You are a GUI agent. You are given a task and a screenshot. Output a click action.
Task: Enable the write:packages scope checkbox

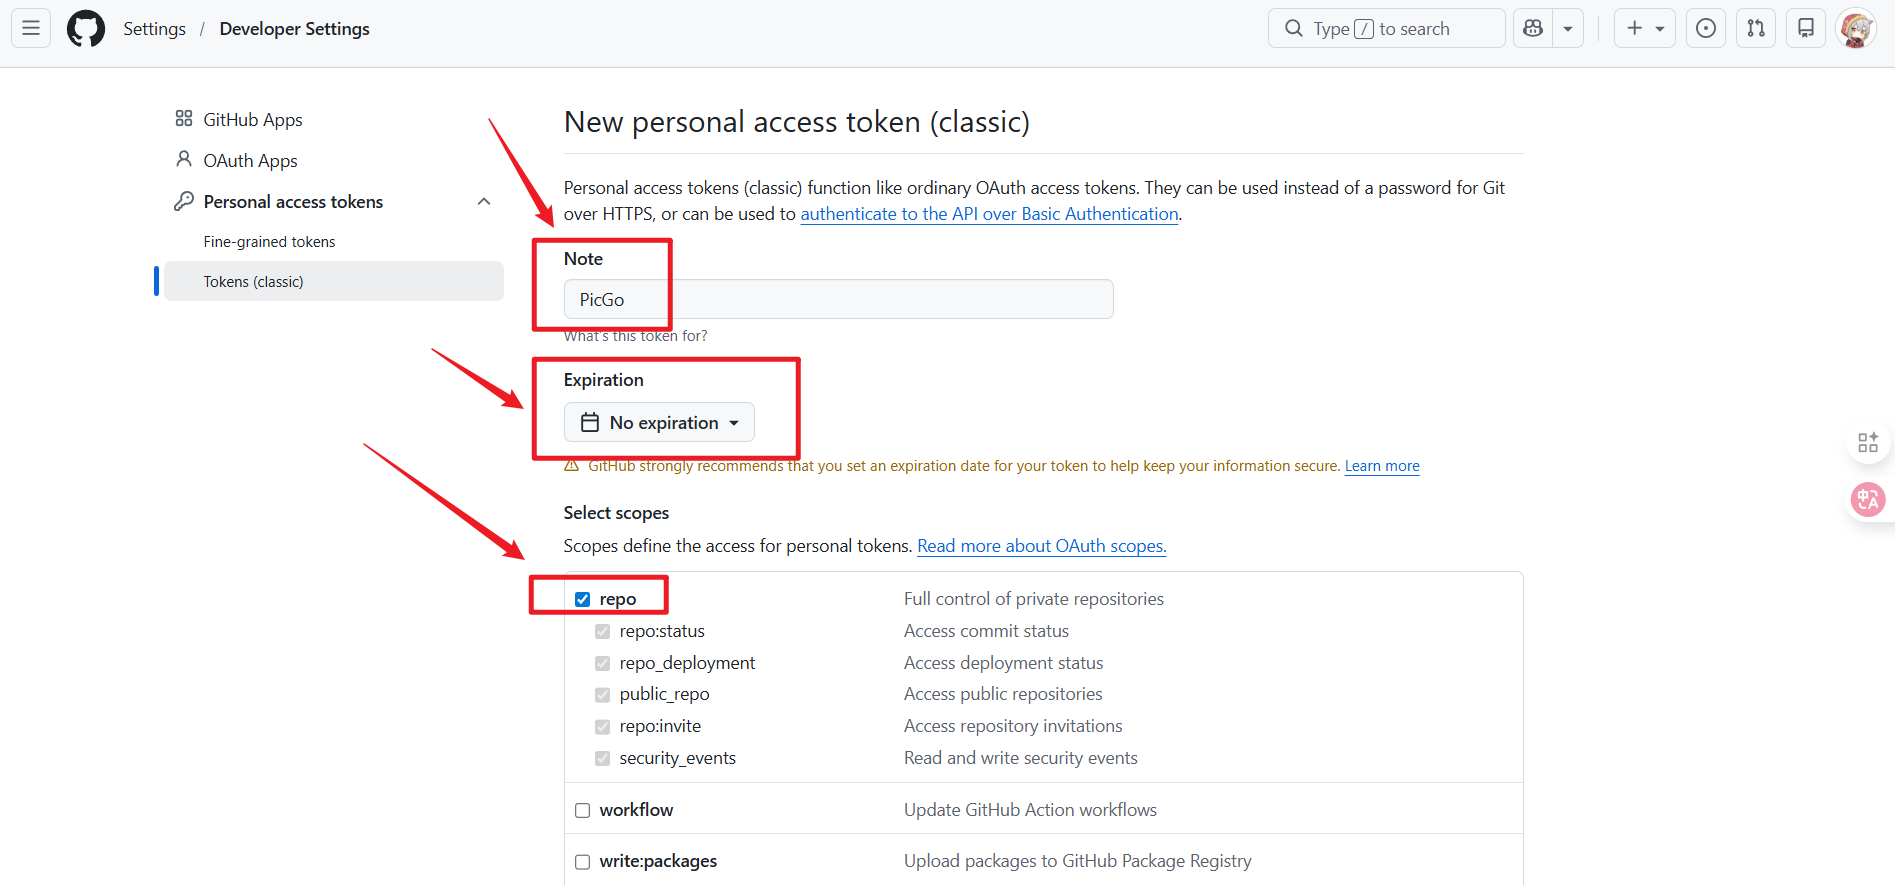tap(583, 862)
